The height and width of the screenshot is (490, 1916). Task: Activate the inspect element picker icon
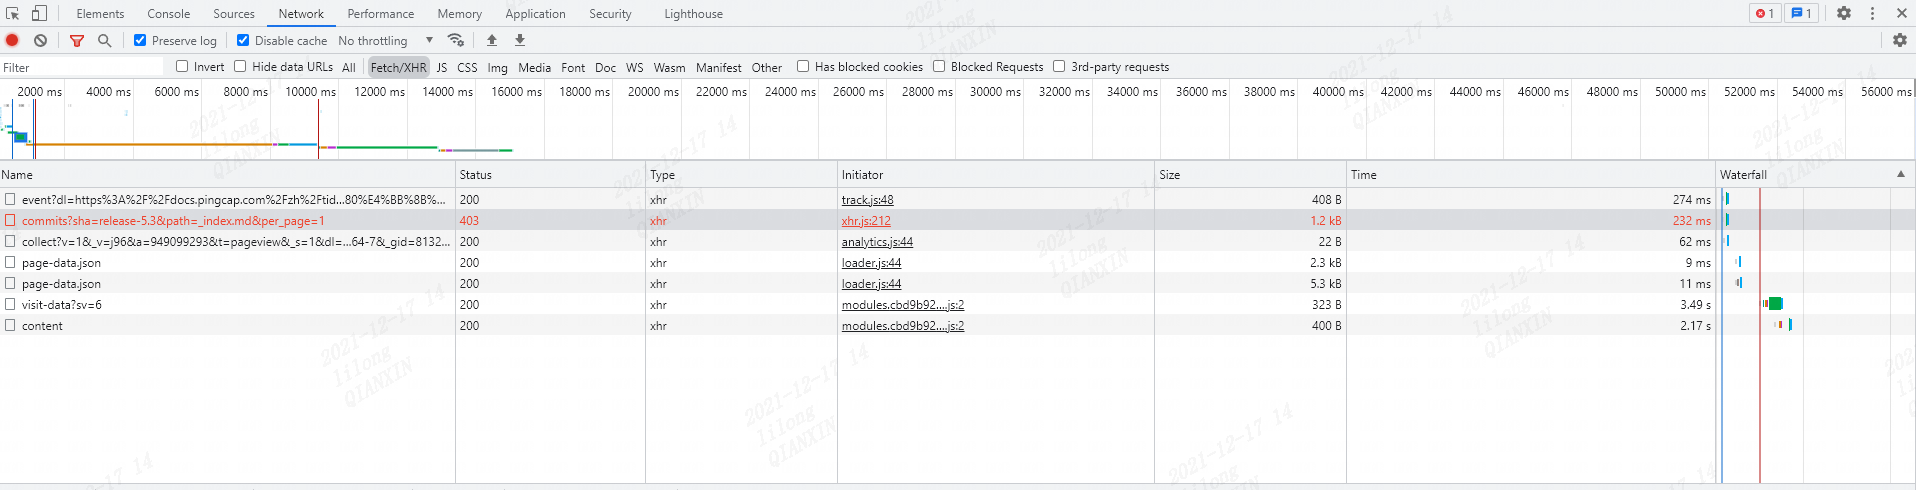[x=13, y=14]
